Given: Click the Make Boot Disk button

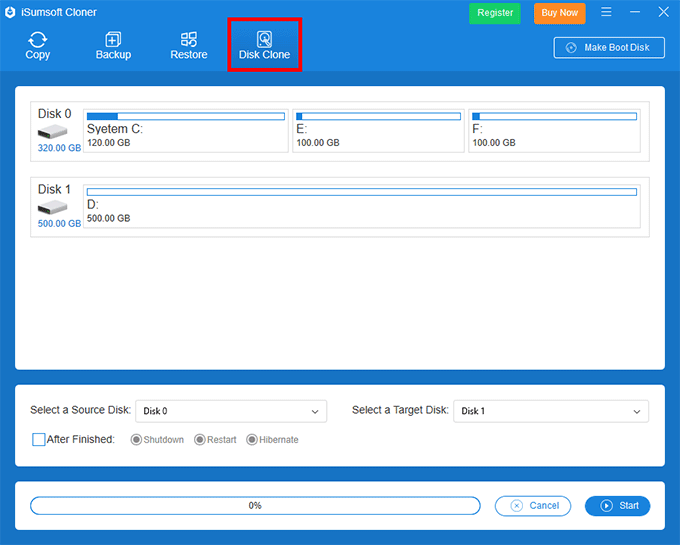Looking at the screenshot, I should (609, 48).
